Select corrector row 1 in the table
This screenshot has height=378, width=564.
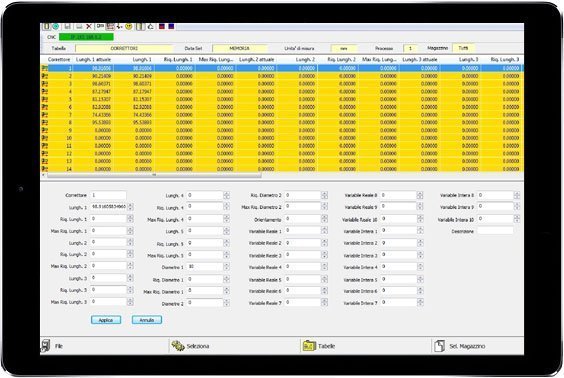(282, 68)
